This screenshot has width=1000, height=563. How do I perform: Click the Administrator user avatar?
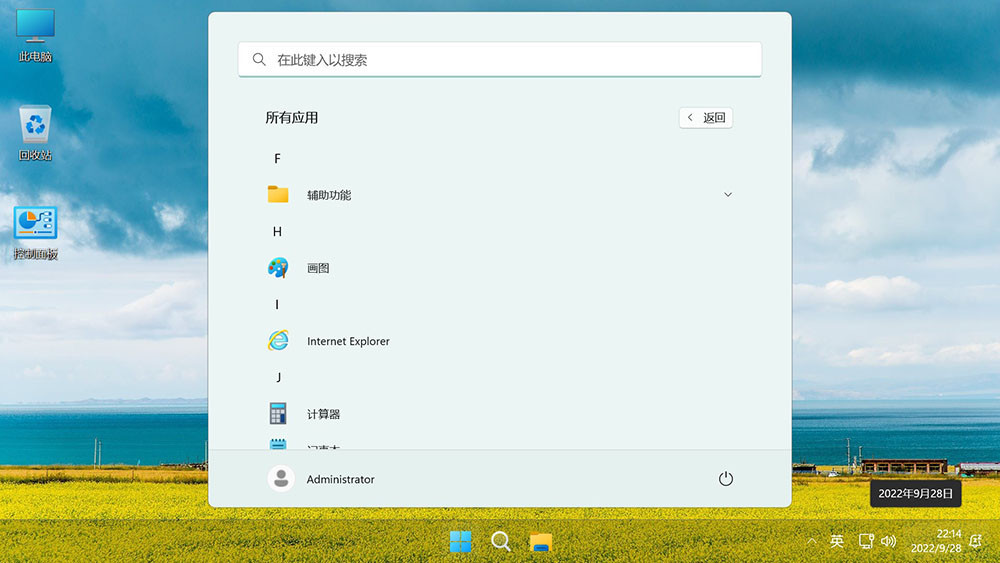click(x=281, y=479)
